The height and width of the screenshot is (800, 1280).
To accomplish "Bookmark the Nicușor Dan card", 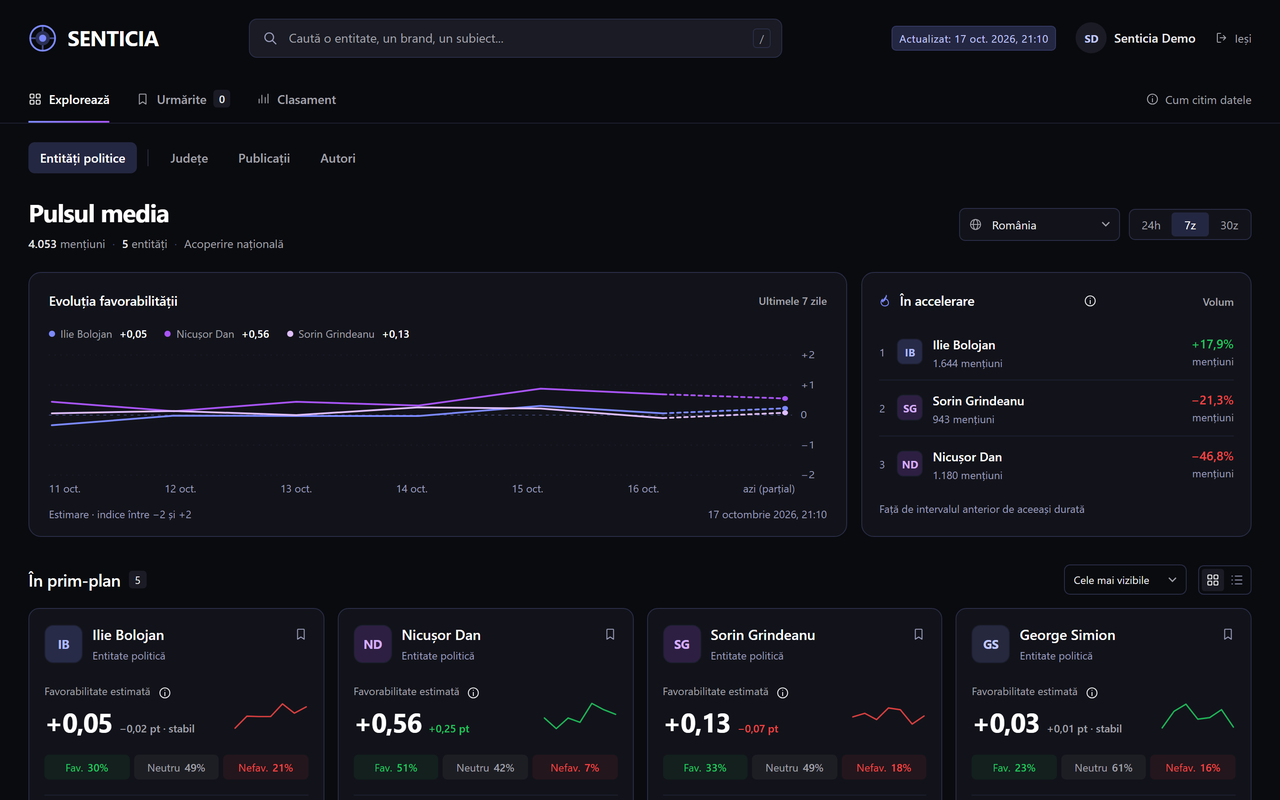I will pos(610,634).
